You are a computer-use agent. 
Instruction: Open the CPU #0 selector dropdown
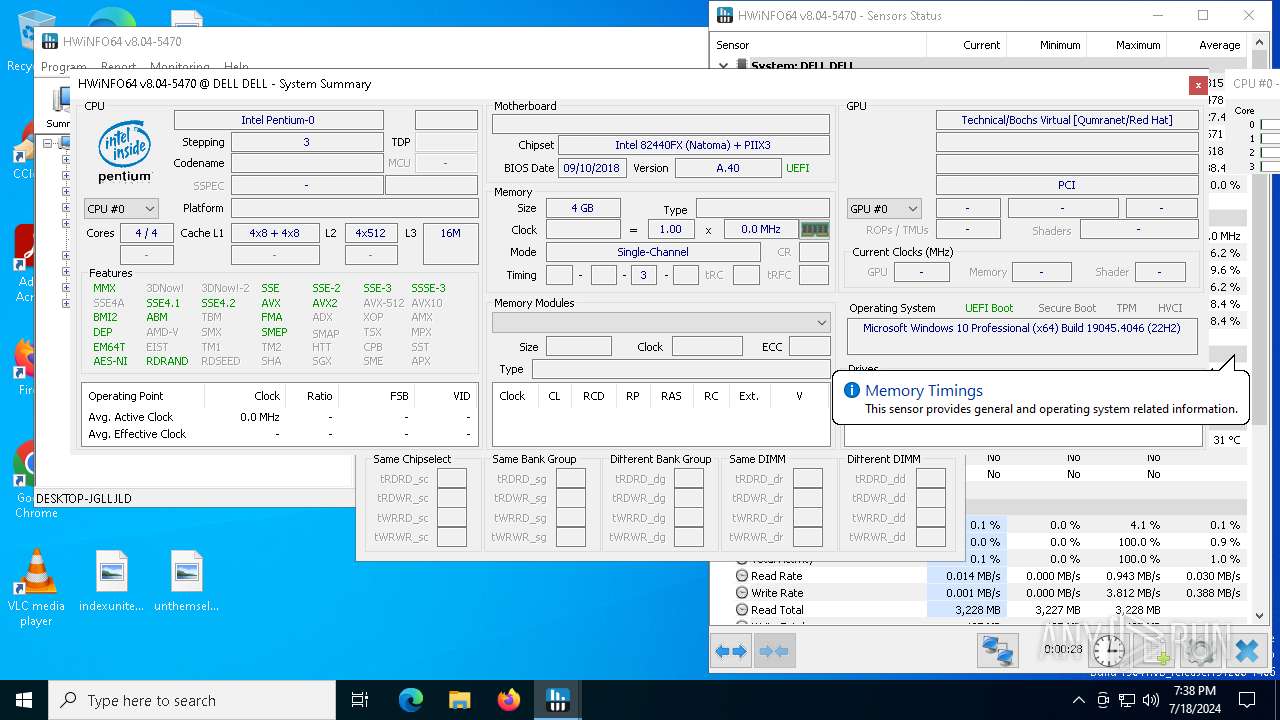pos(121,209)
